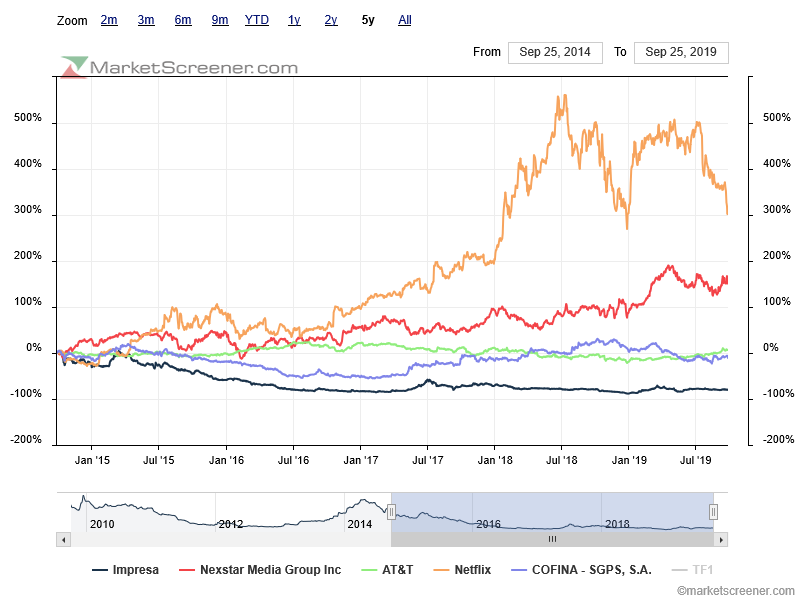
Task: Click the navigator right range handle
Action: pos(713,512)
